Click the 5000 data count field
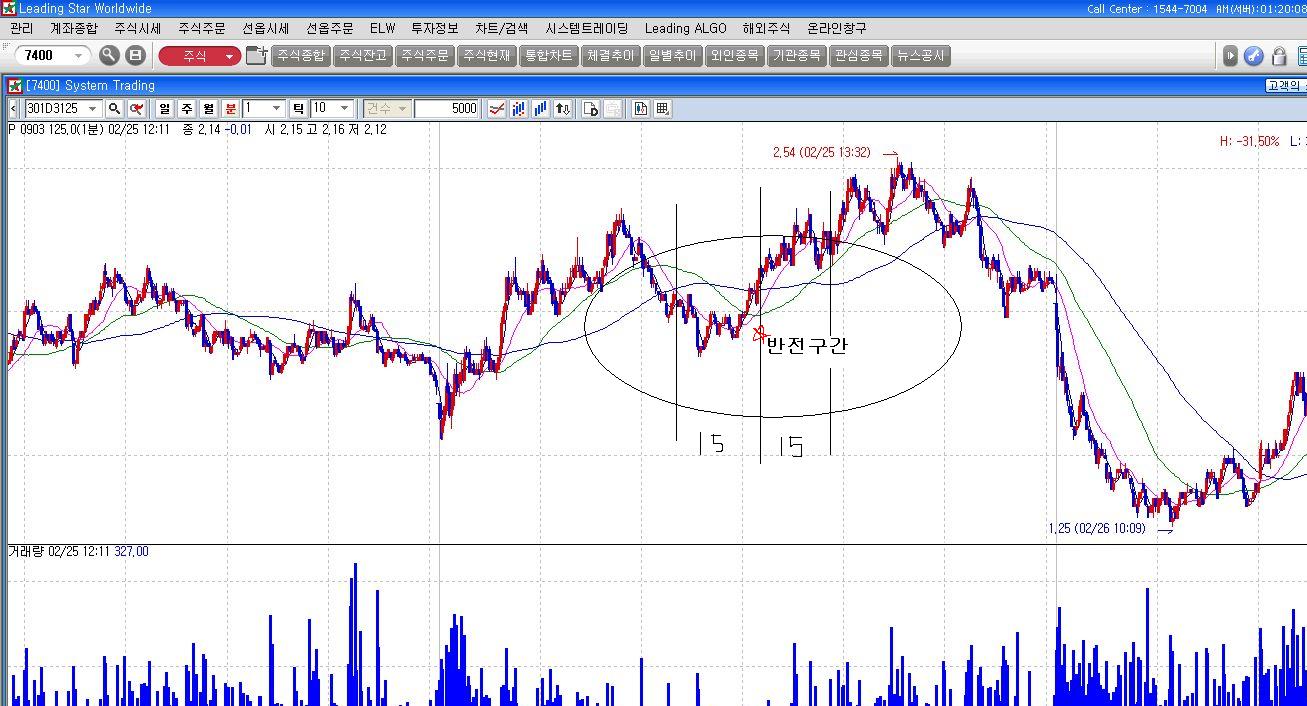The image size is (1307, 706). (447, 108)
